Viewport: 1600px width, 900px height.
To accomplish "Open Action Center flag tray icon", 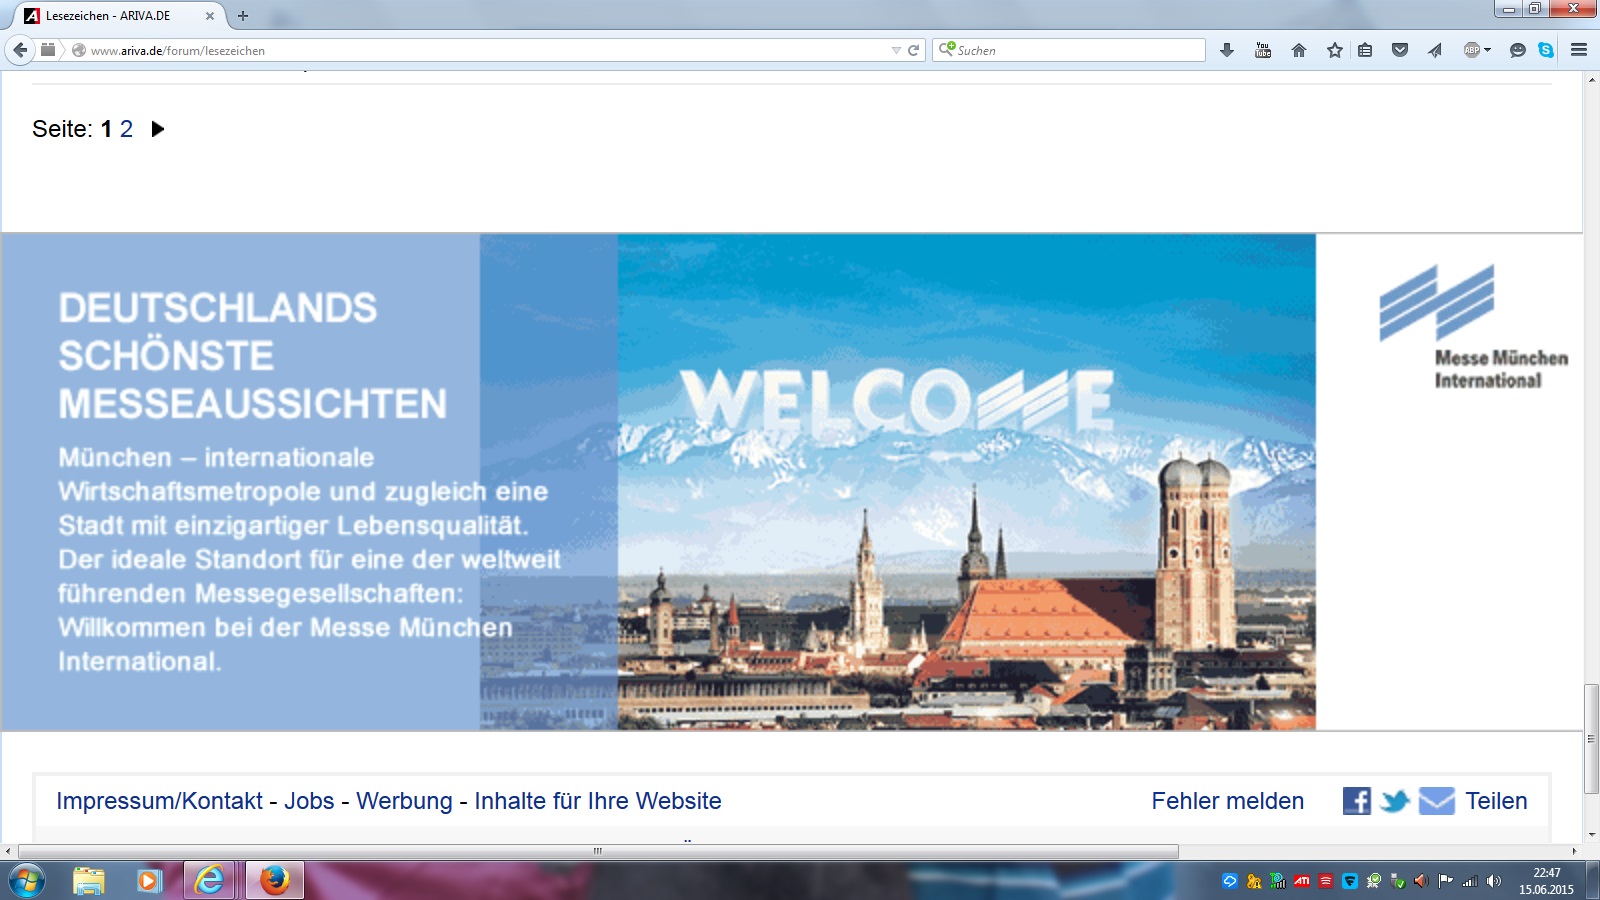I will (x=1446, y=881).
